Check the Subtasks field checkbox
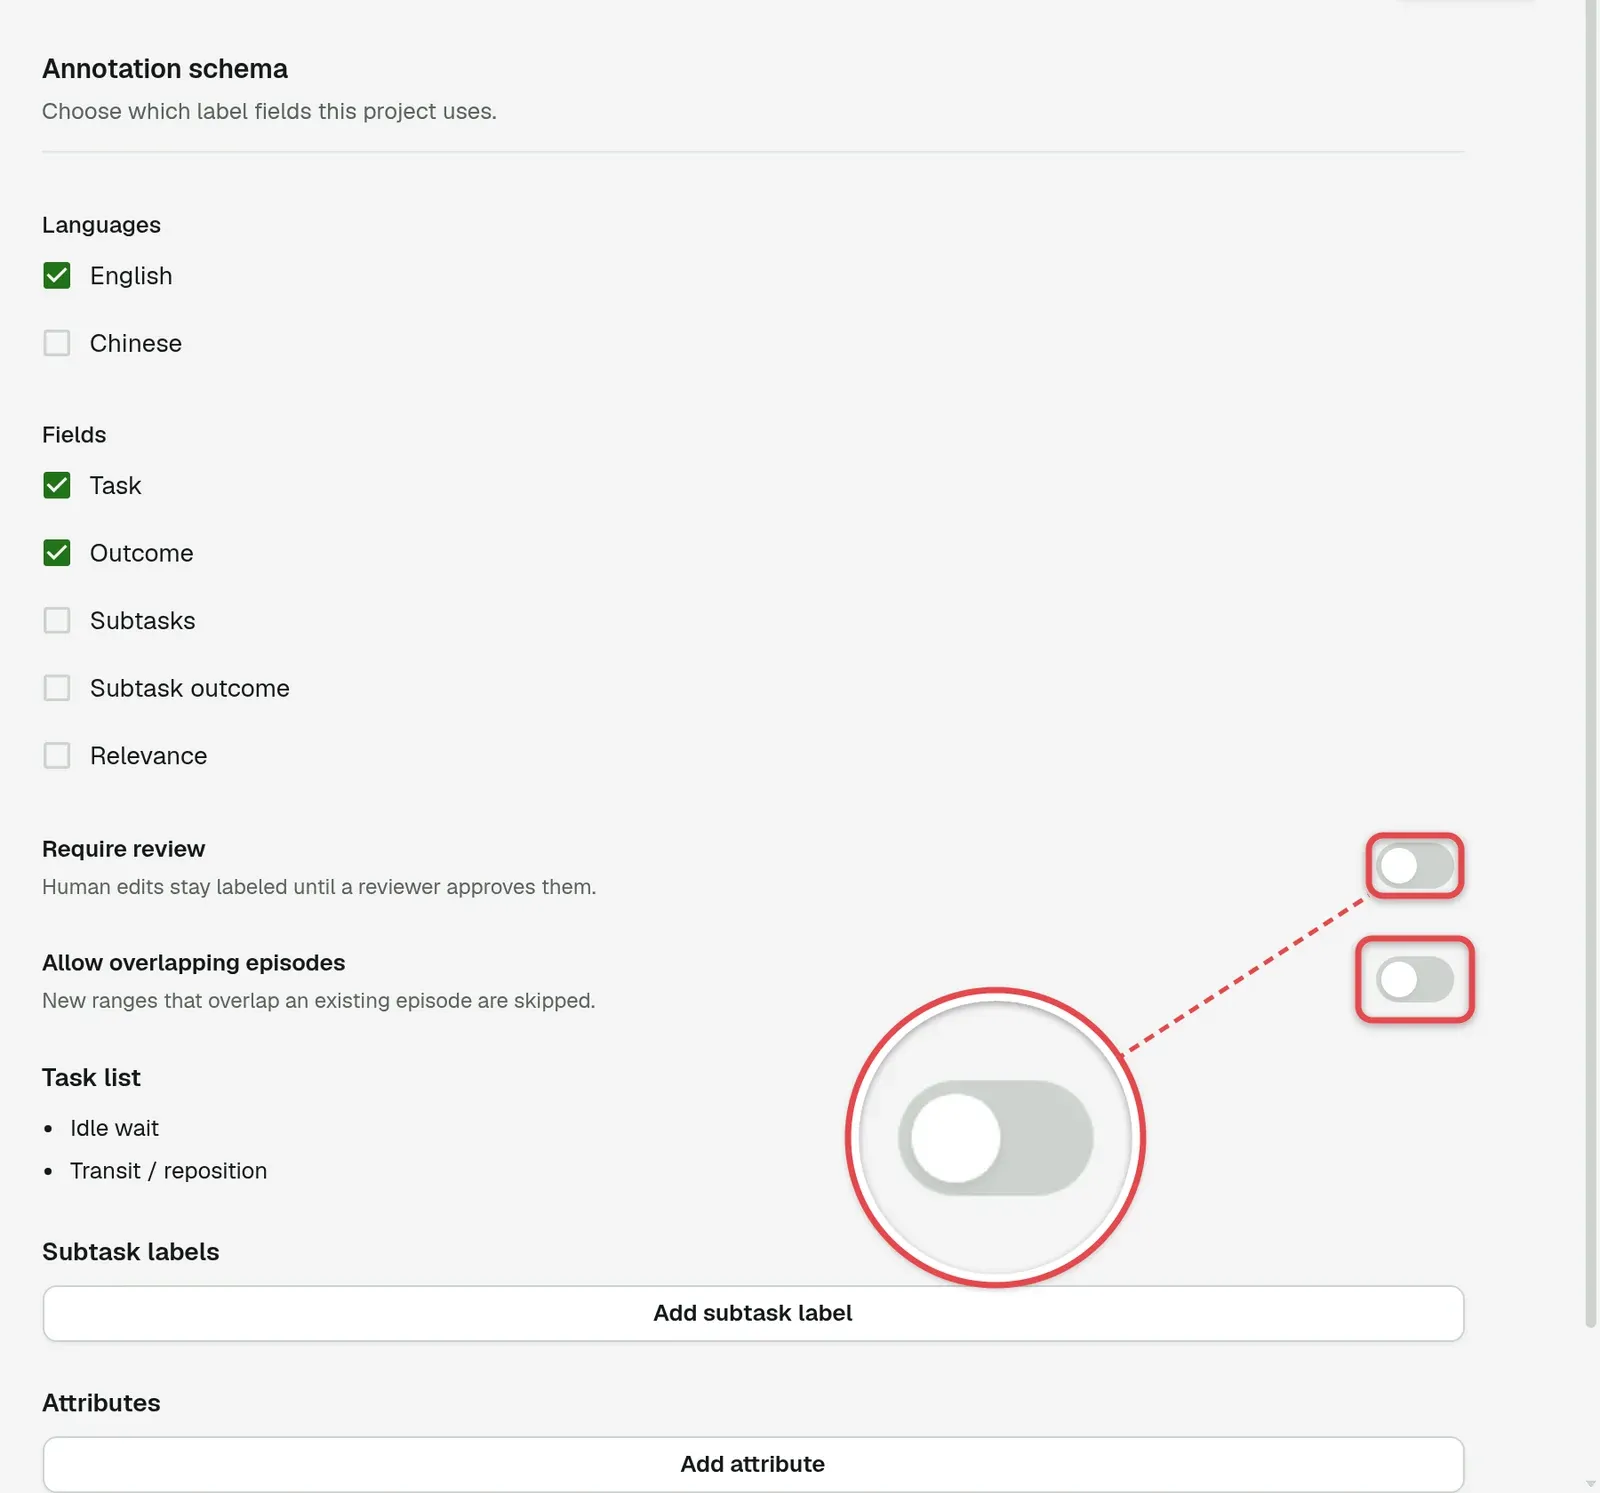The height and width of the screenshot is (1493, 1600). click(x=57, y=621)
